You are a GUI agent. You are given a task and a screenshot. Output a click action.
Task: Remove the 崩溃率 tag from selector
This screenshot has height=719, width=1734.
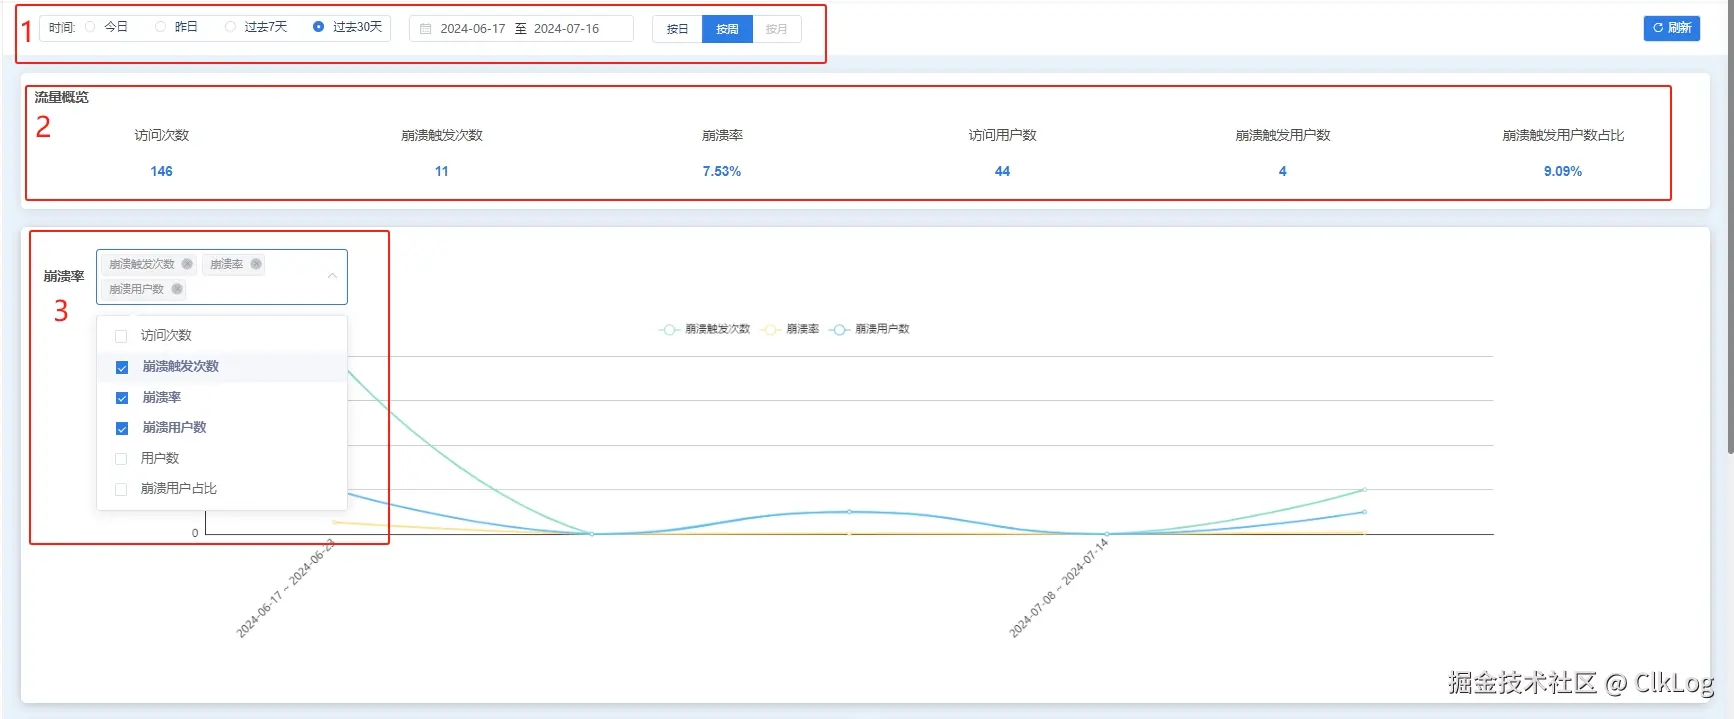click(x=256, y=264)
